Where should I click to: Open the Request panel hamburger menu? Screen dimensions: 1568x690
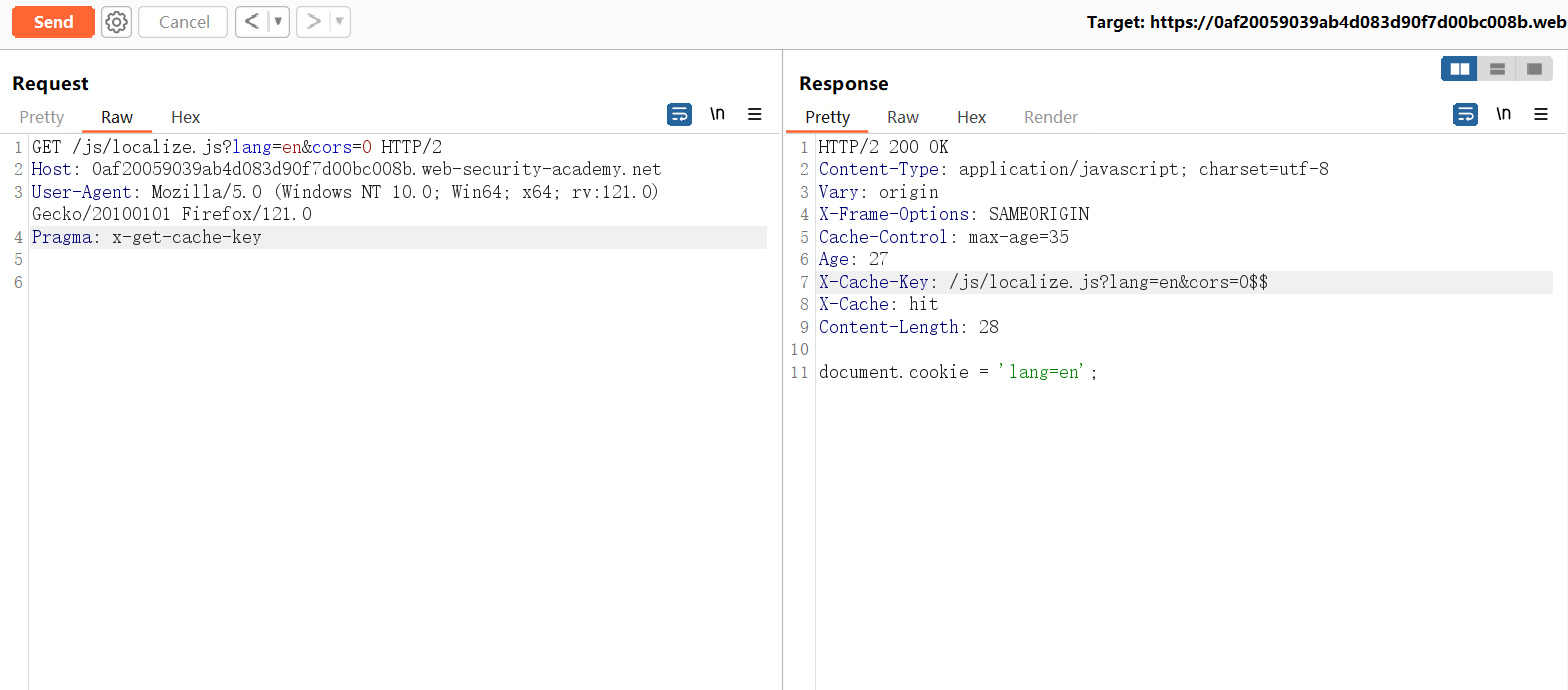pyautogui.click(x=755, y=114)
